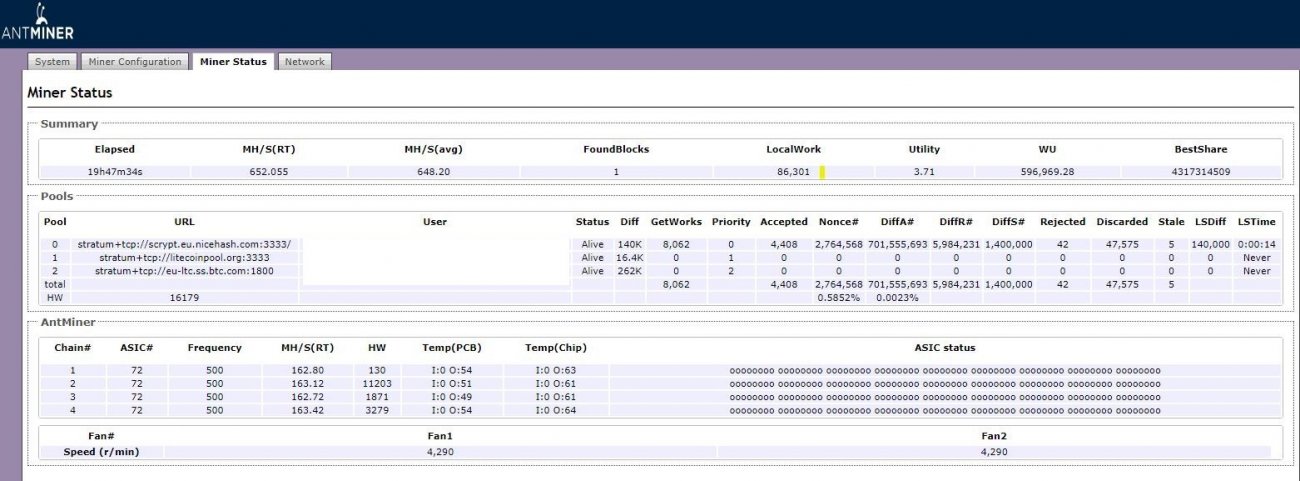Click the Fan2 column header

[x=994, y=436]
